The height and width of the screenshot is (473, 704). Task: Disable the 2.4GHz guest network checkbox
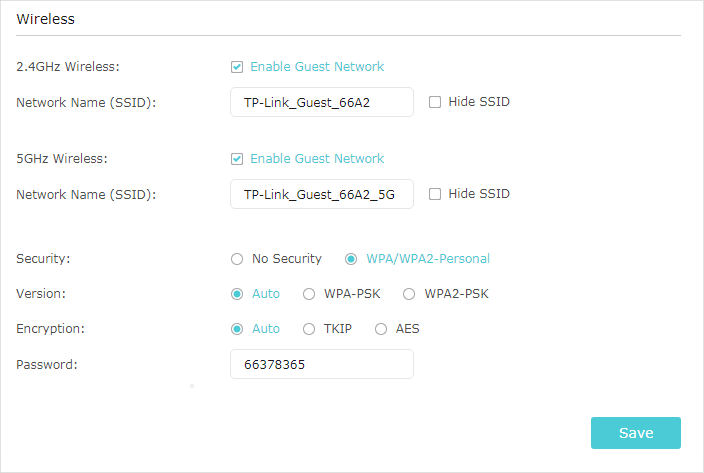pyautogui.click(x=237, y=67)
